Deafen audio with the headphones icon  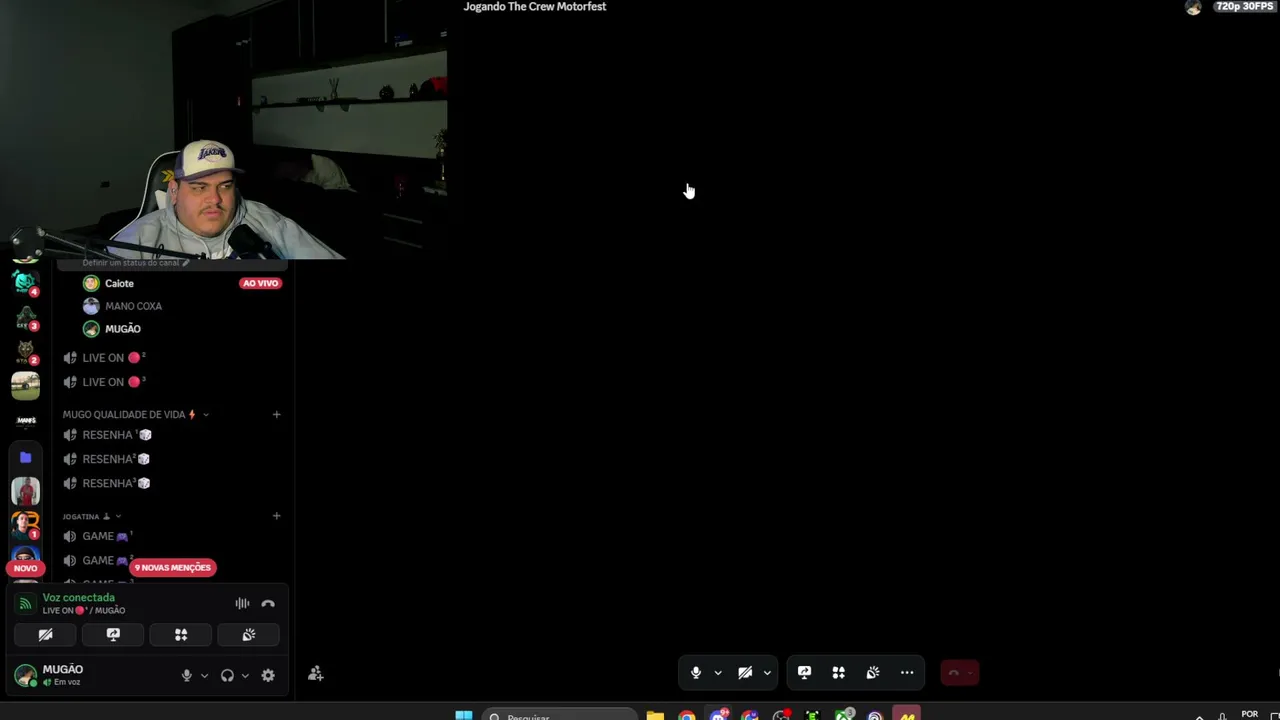227,676
